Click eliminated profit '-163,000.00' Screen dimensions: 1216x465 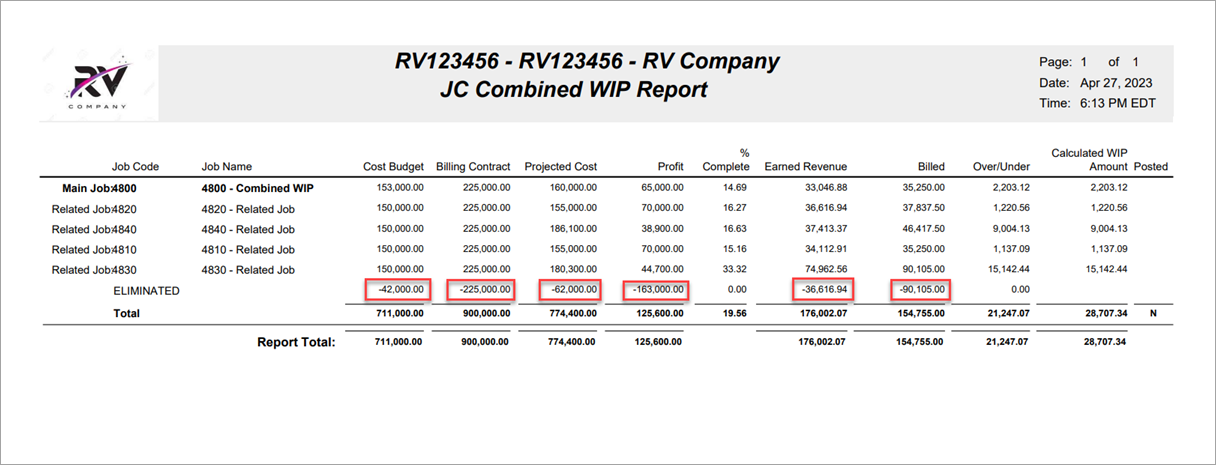[657, 290]
